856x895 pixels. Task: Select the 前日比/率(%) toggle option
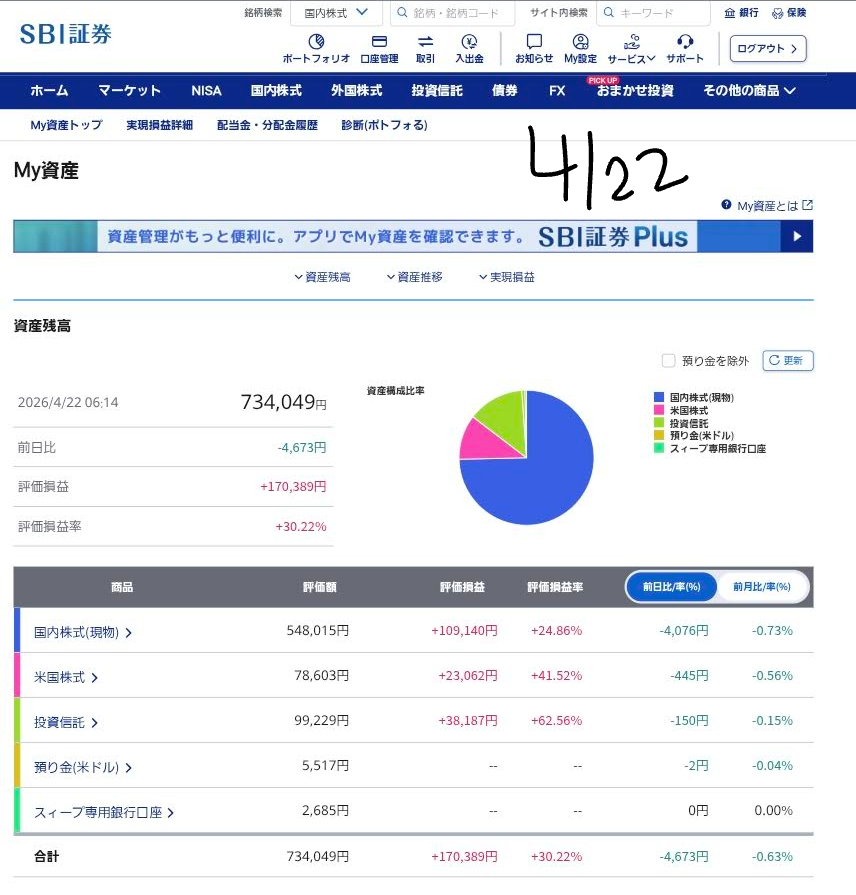(x=671, y=587)
